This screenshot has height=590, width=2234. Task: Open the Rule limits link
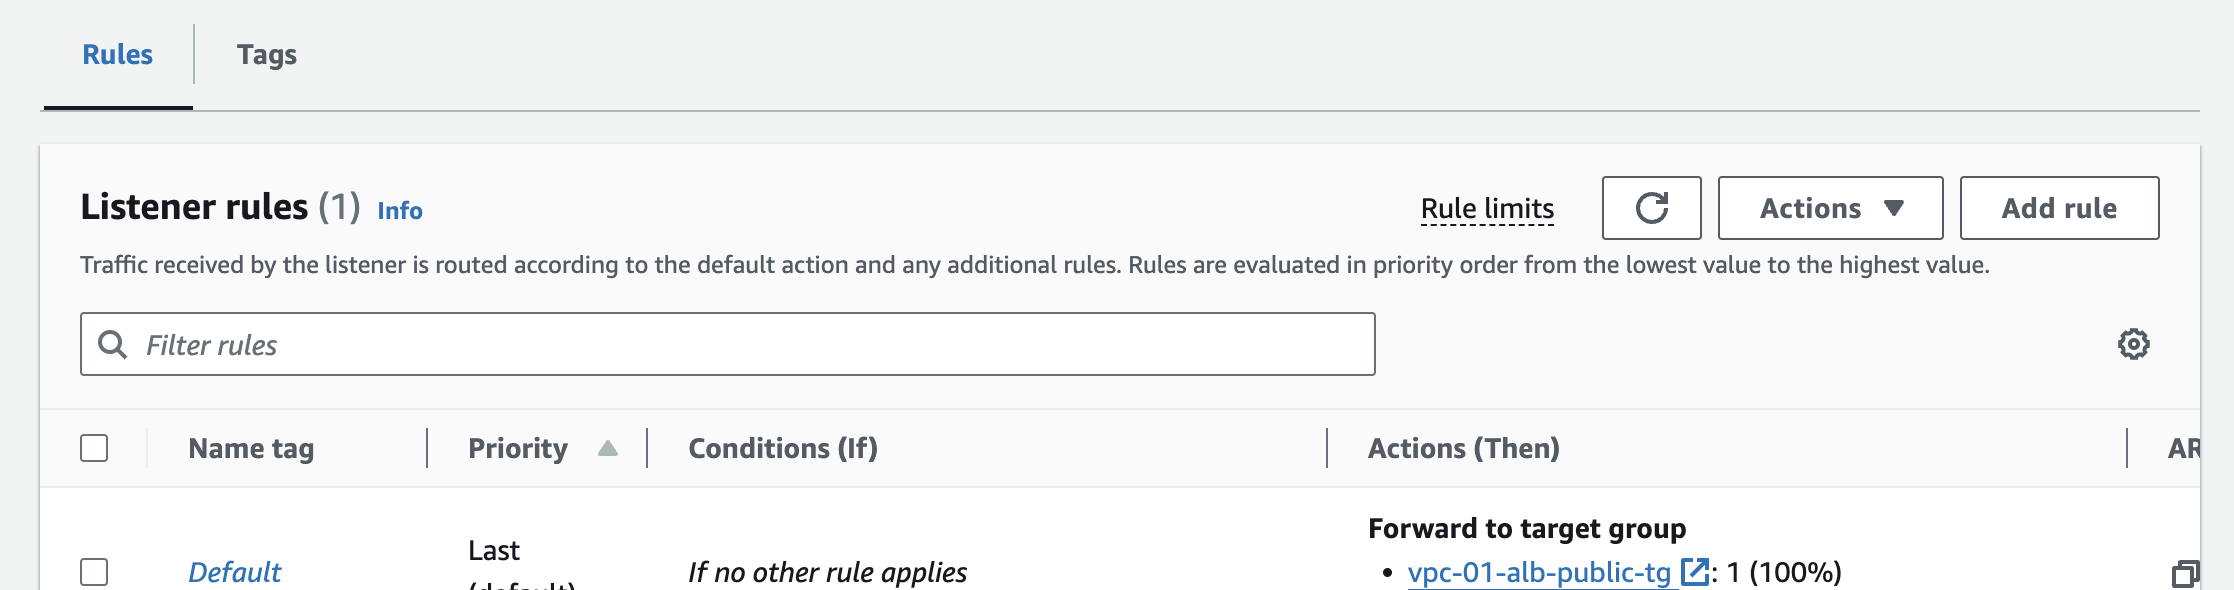click(1487, 208)
